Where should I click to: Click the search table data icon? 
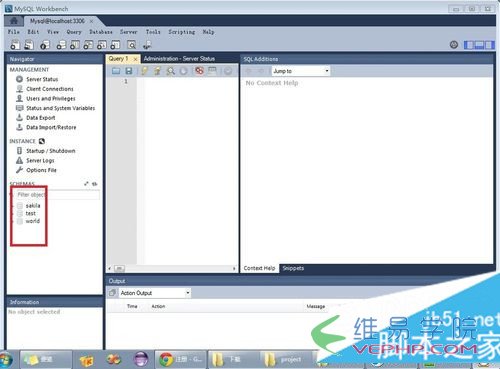132,45
